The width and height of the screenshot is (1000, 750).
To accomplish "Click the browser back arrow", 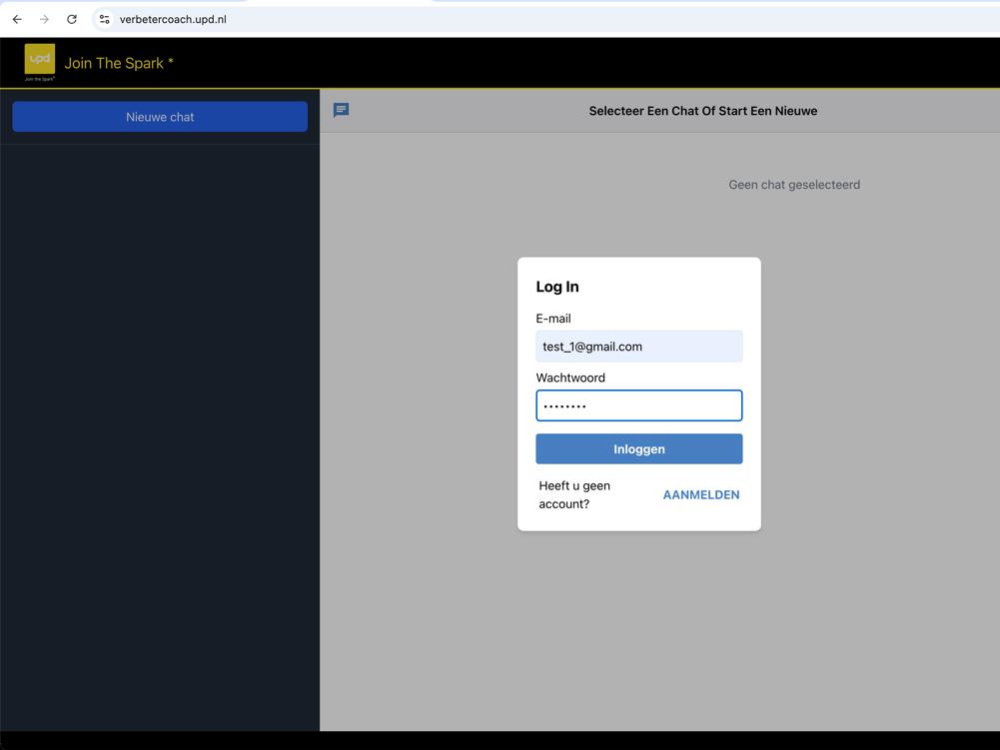I will pos(17,19).
